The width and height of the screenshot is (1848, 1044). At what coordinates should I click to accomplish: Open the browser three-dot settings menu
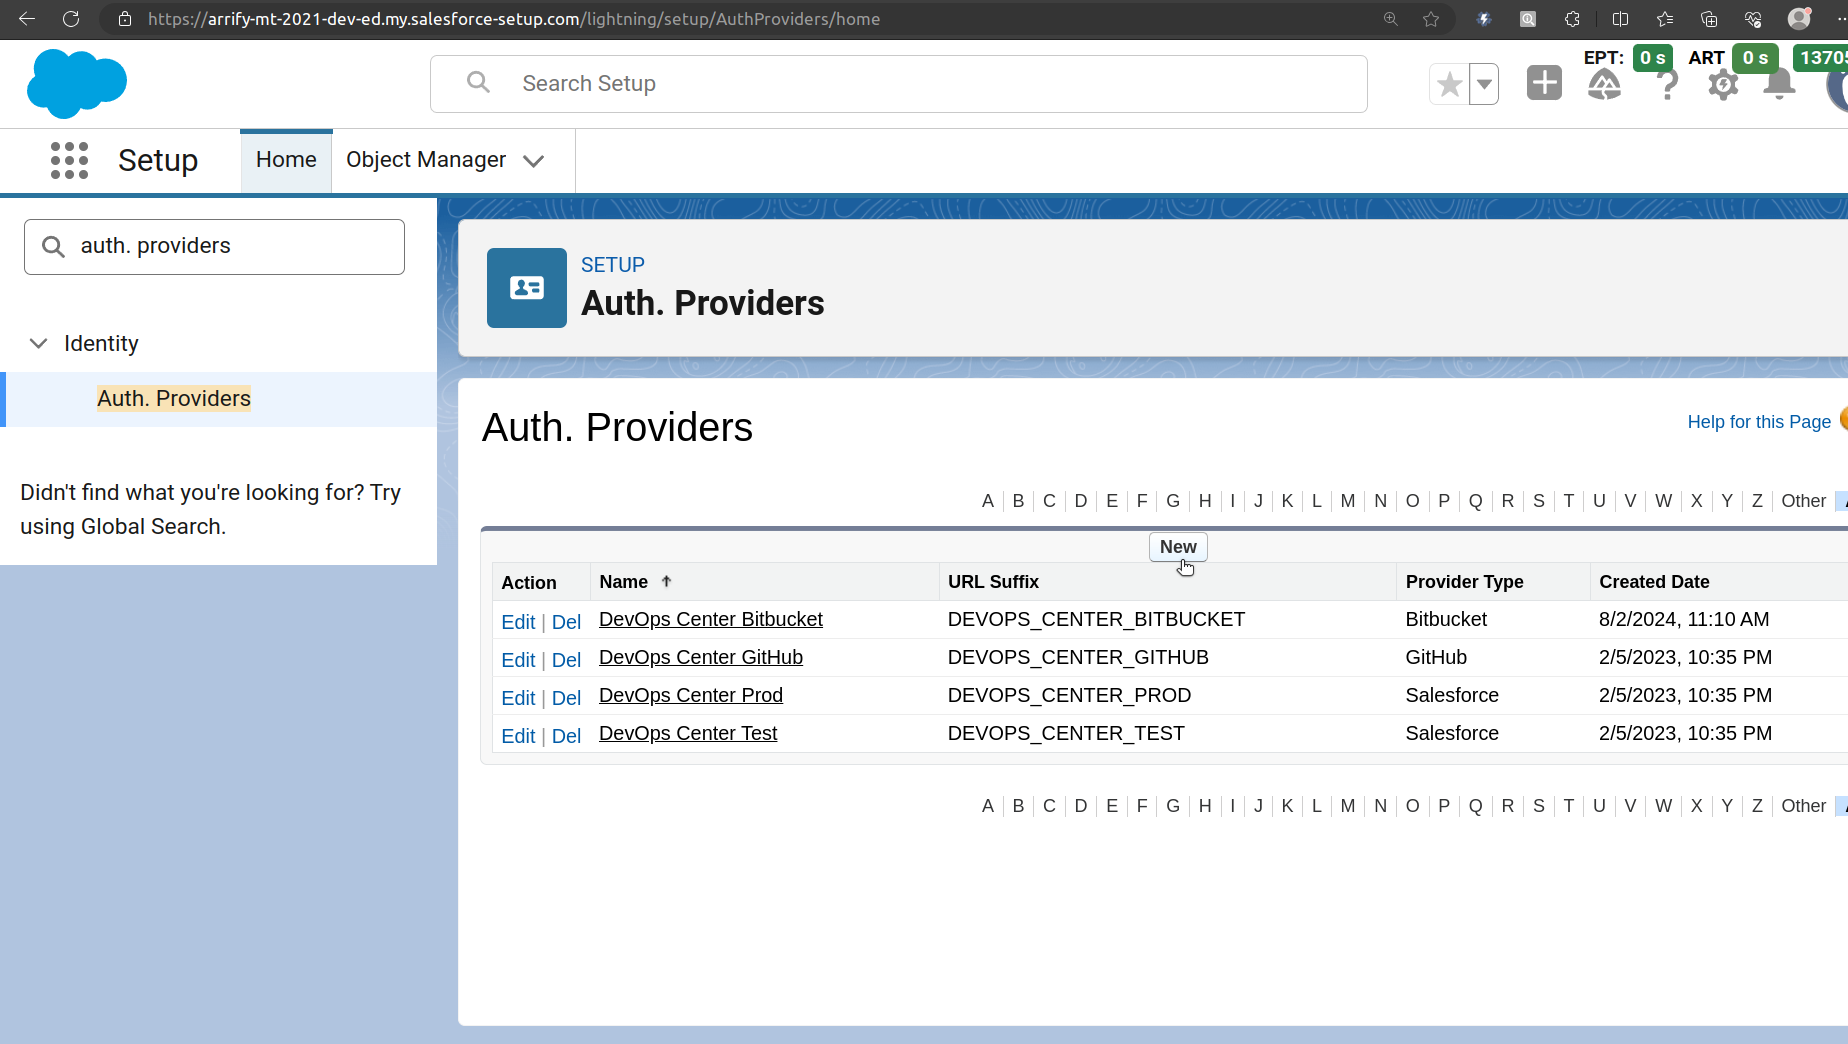[x=1838, y=19]
